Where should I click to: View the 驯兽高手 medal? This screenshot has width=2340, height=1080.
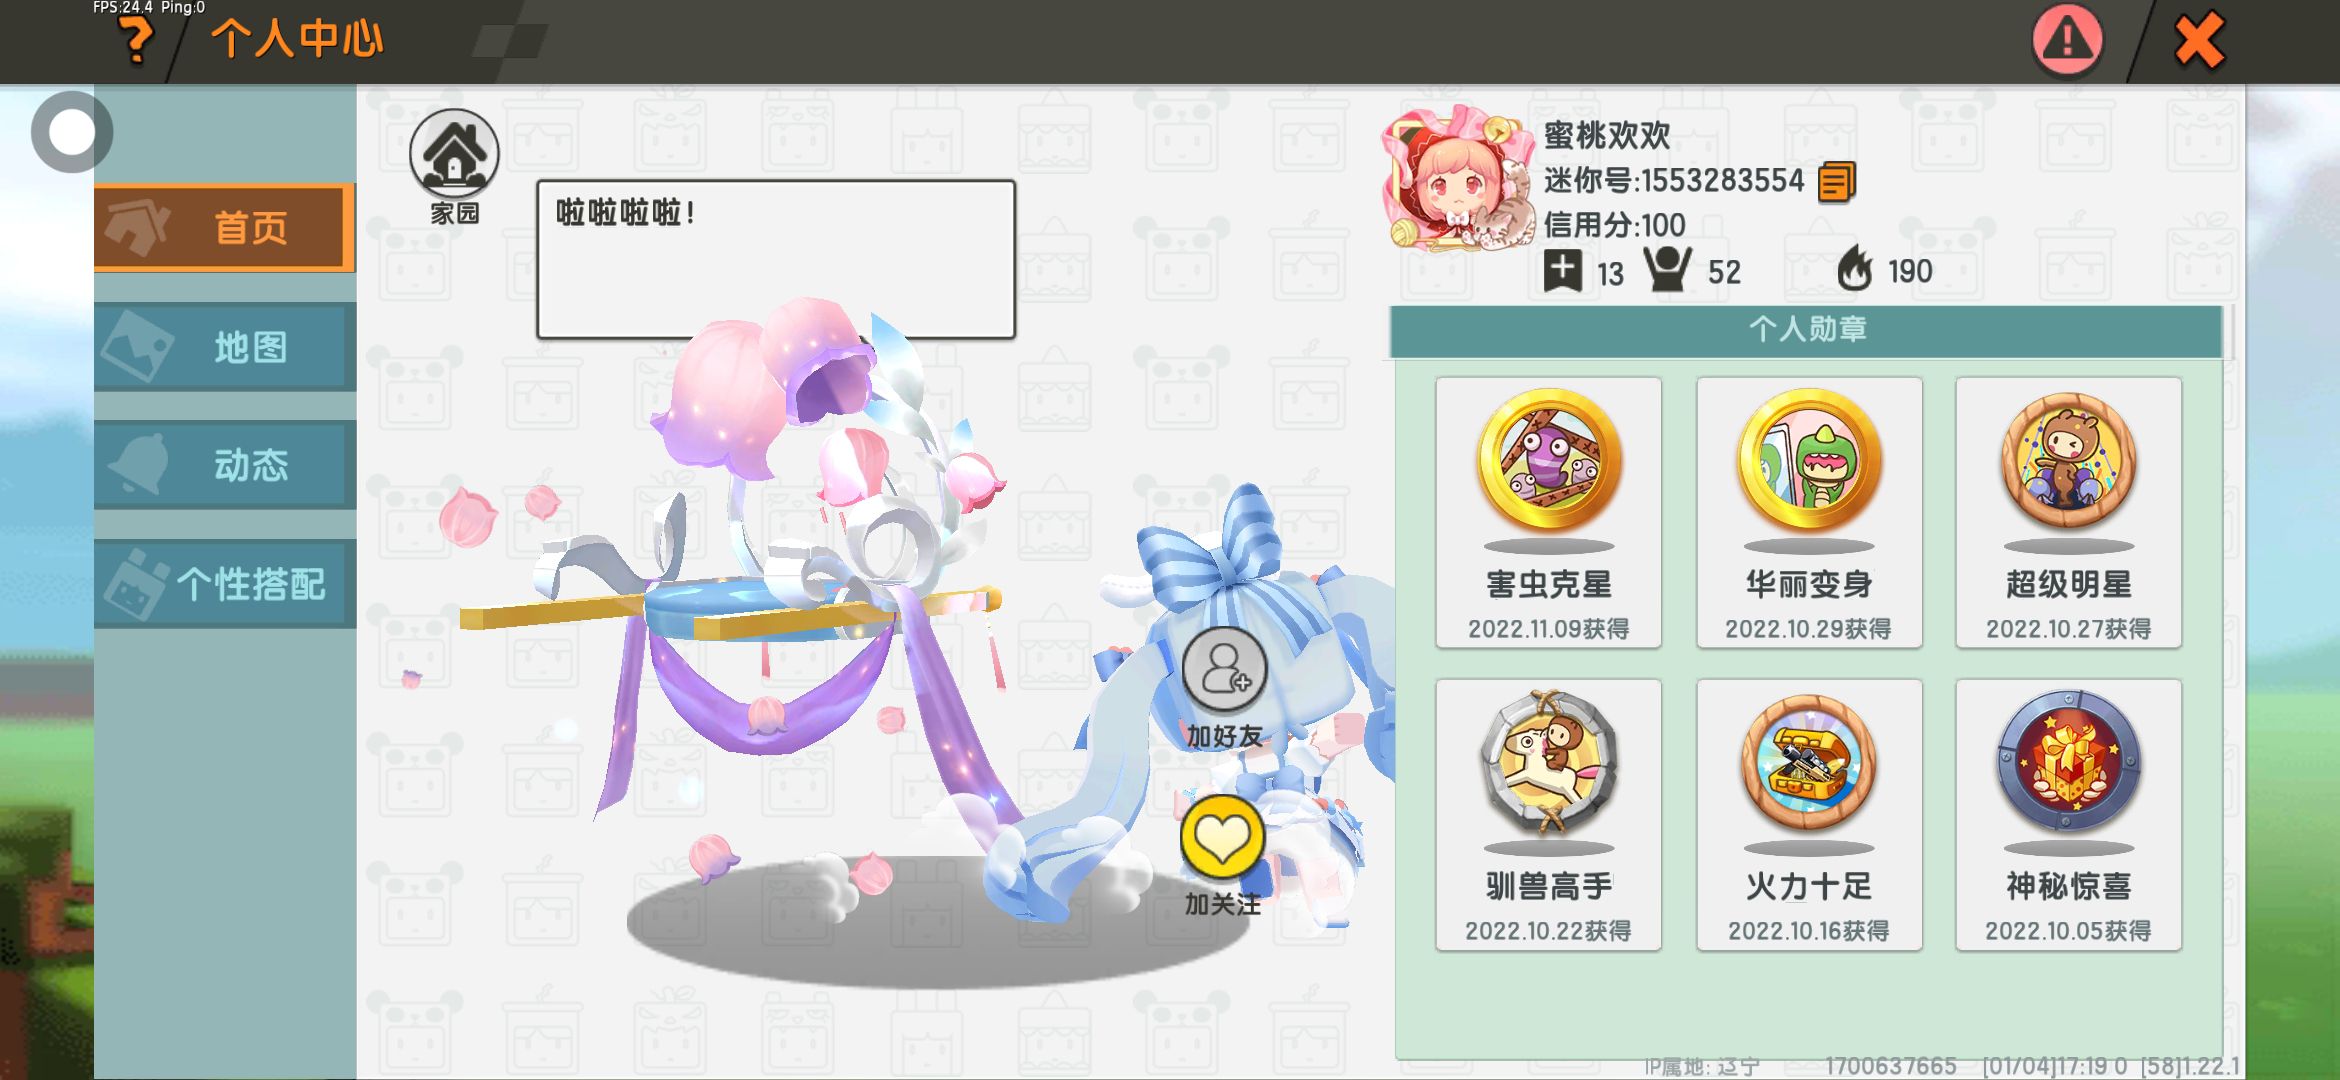tap(1548, 814)
